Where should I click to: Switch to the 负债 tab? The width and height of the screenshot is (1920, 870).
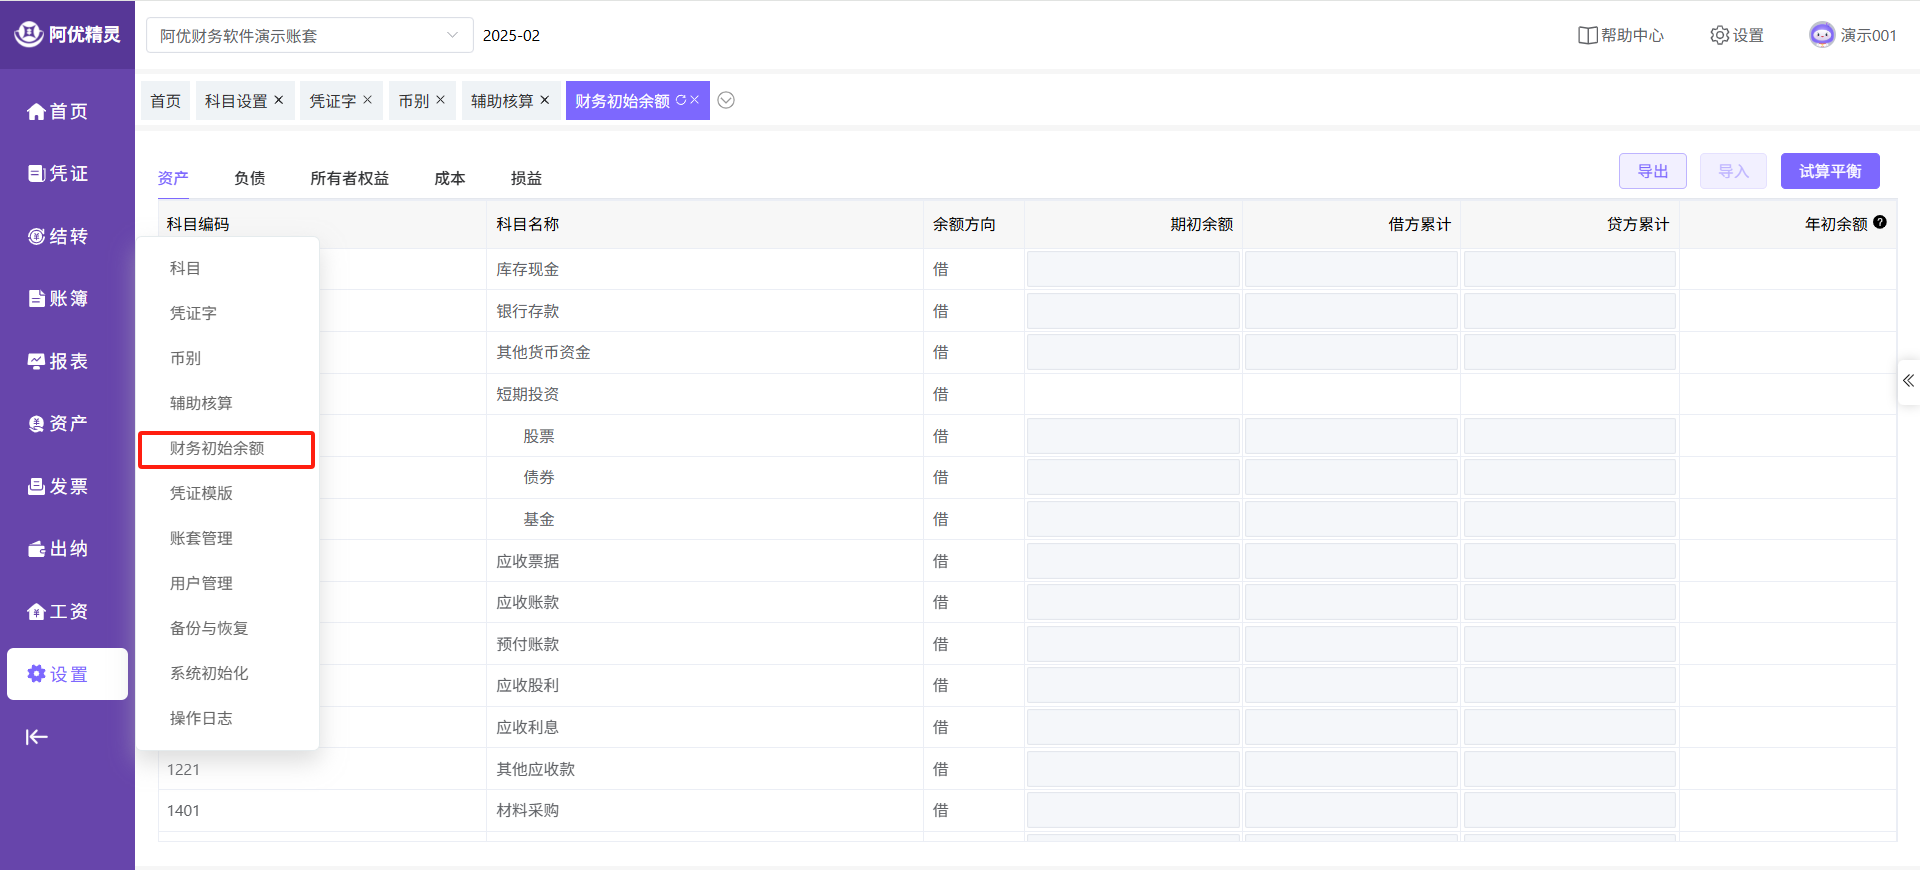tap(250, 178)
